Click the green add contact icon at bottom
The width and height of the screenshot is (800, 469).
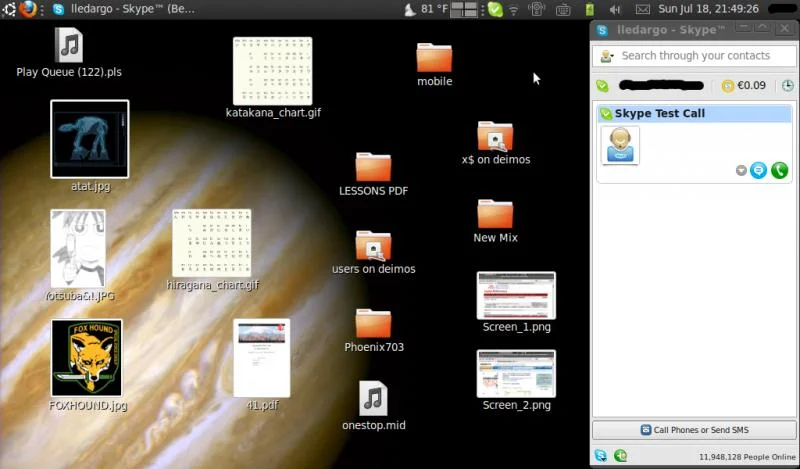point(620,456)
